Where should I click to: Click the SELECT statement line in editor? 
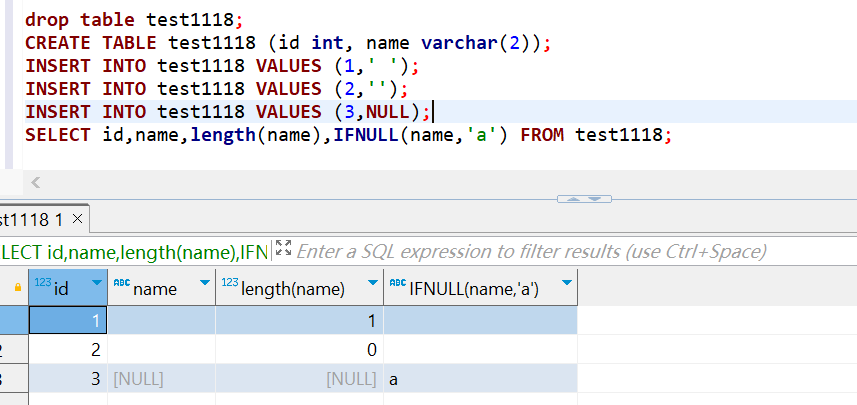(347, 135)
